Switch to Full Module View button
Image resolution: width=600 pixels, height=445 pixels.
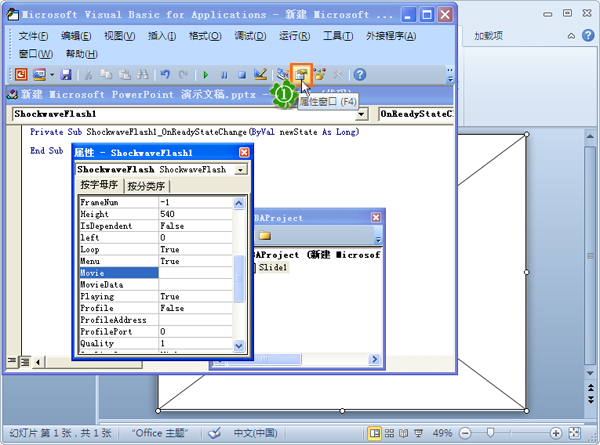click(x=25, y=362)
